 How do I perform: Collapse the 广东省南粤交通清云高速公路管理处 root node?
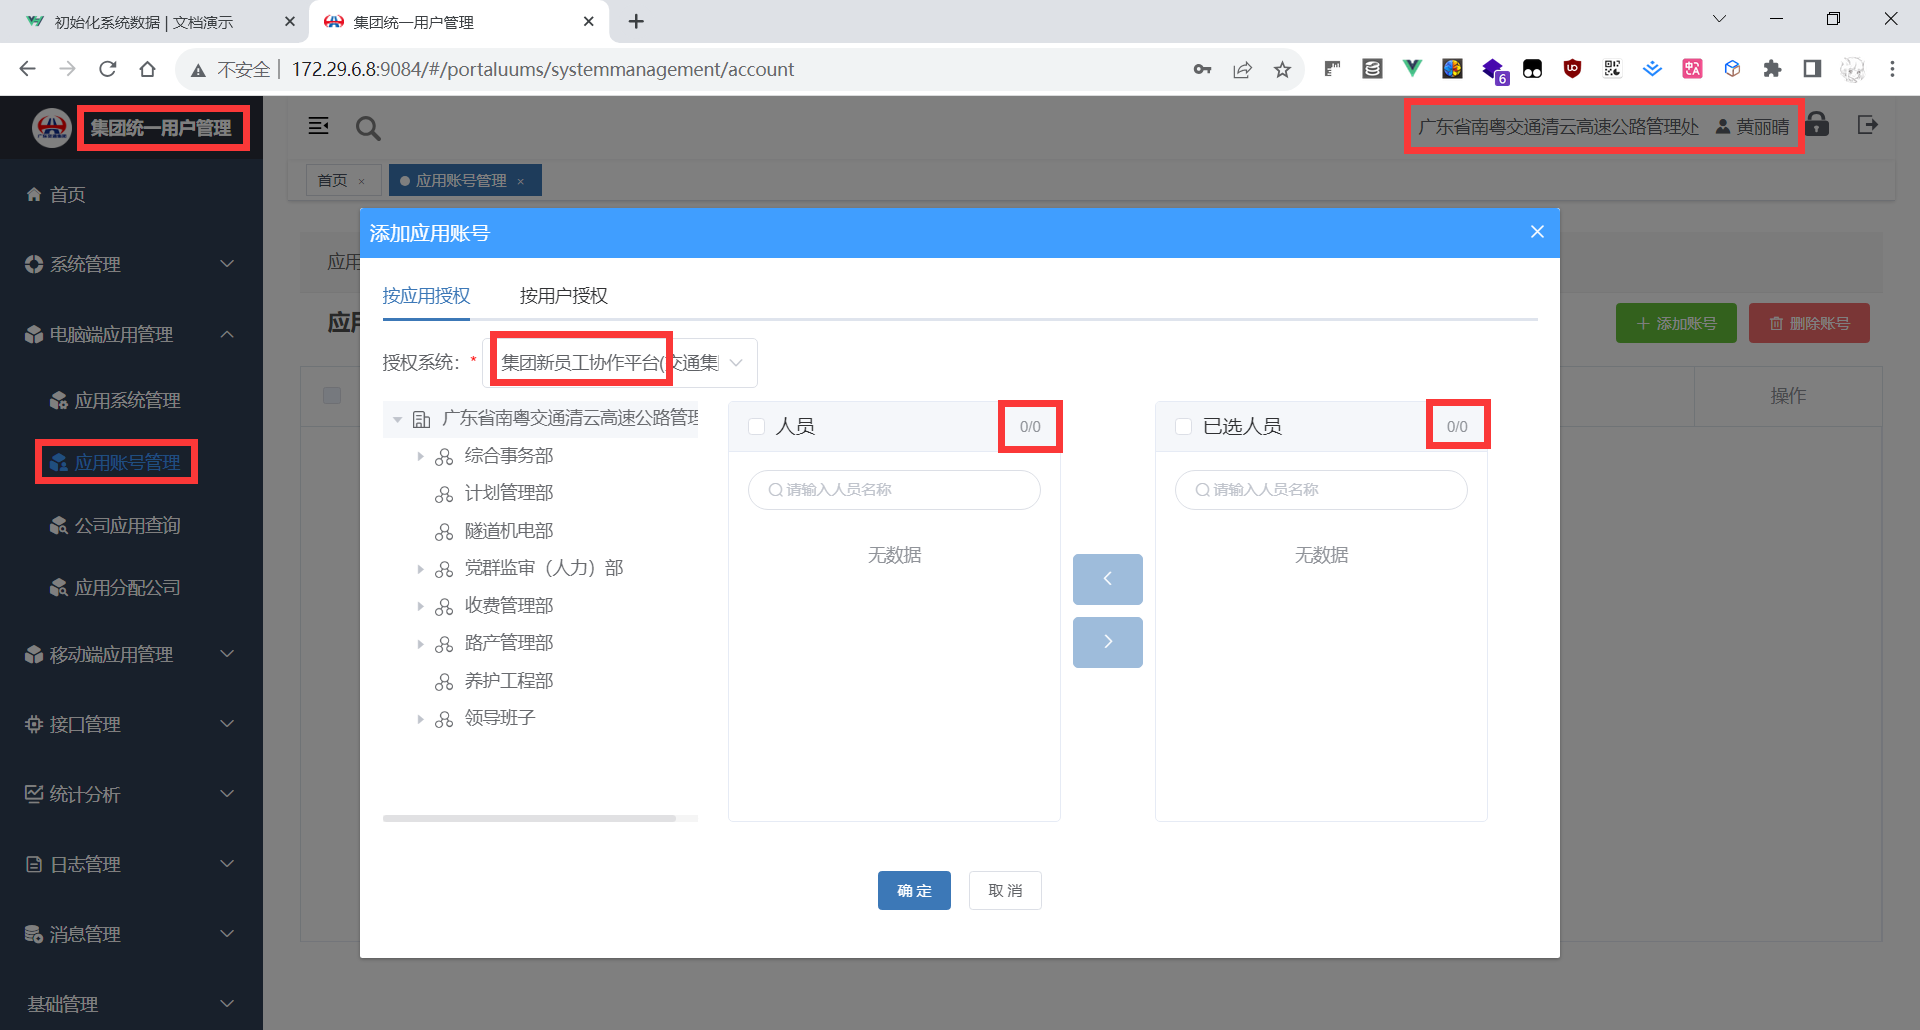click(x=397, y=419)
